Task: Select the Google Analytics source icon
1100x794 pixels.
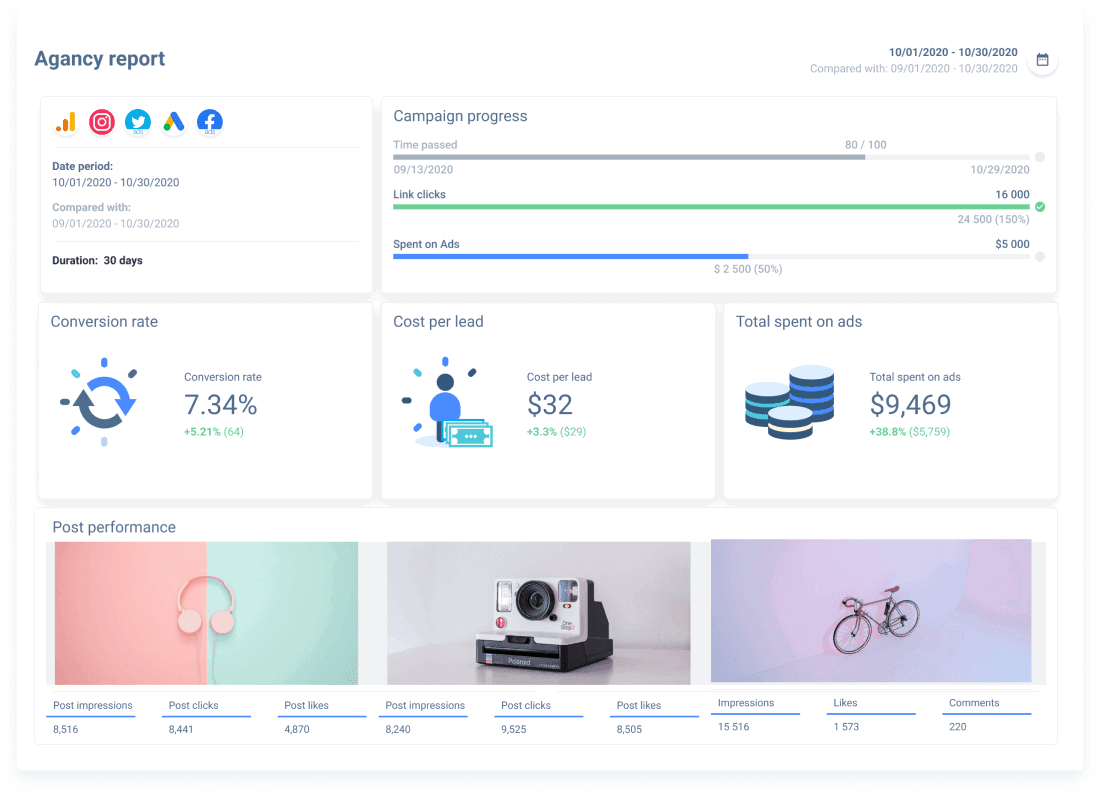Action: pos(66,121)
